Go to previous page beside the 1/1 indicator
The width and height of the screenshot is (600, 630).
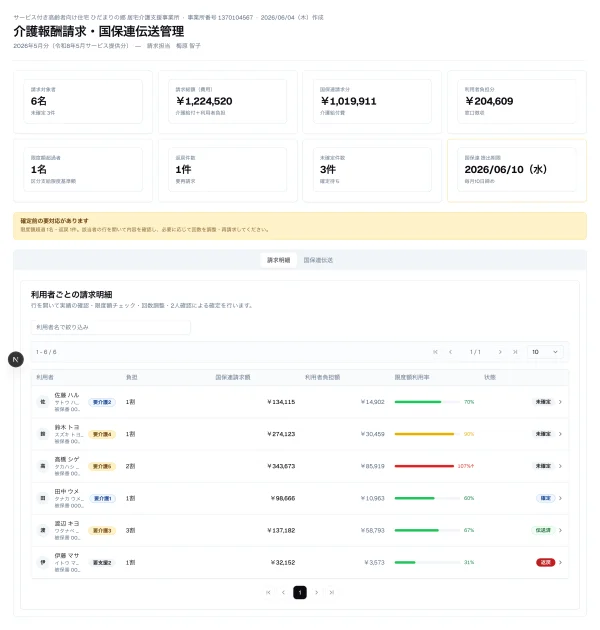pos(451,352)
